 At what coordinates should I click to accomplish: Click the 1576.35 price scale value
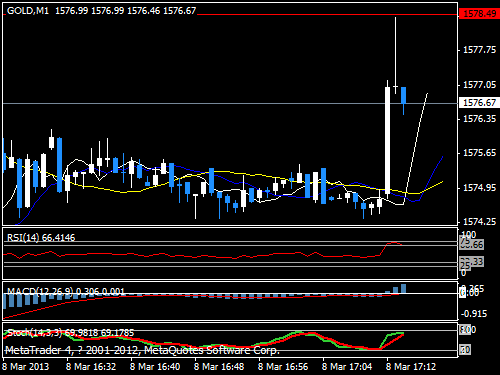pyautogui.click(x=480, y=119)
